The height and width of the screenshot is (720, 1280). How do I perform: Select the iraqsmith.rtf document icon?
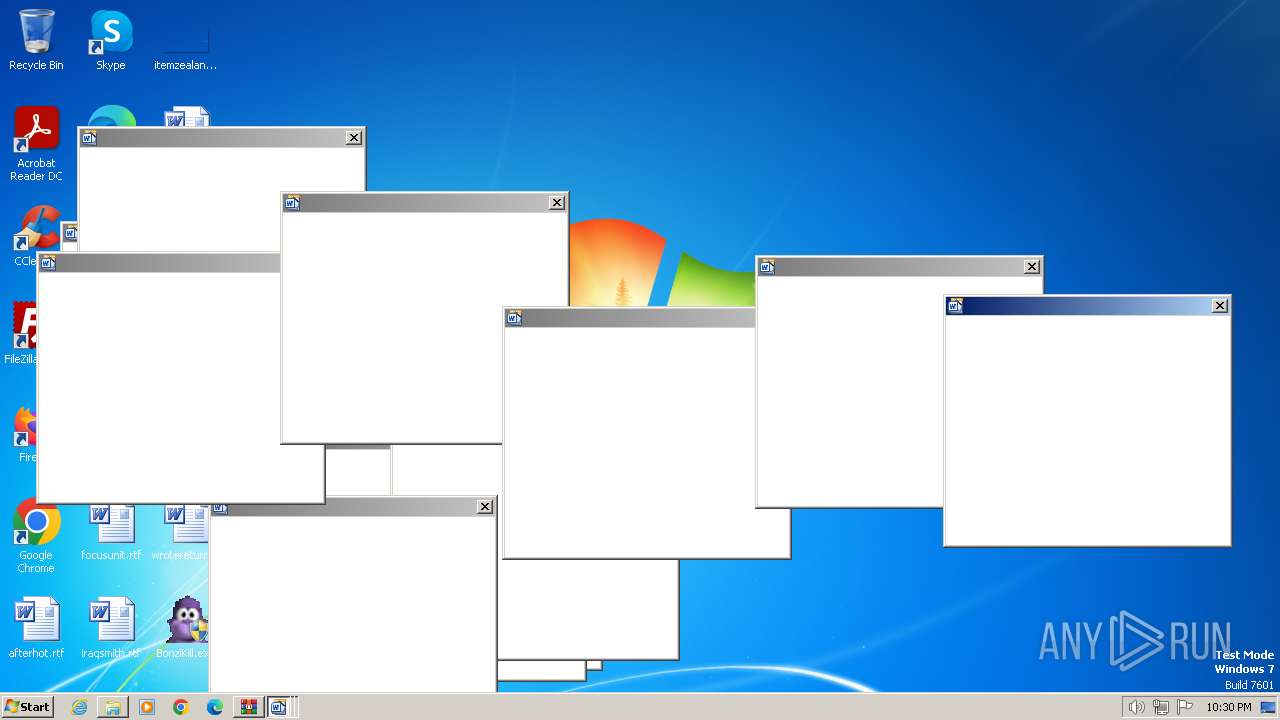pyautogui.click(x=111, y=628)
